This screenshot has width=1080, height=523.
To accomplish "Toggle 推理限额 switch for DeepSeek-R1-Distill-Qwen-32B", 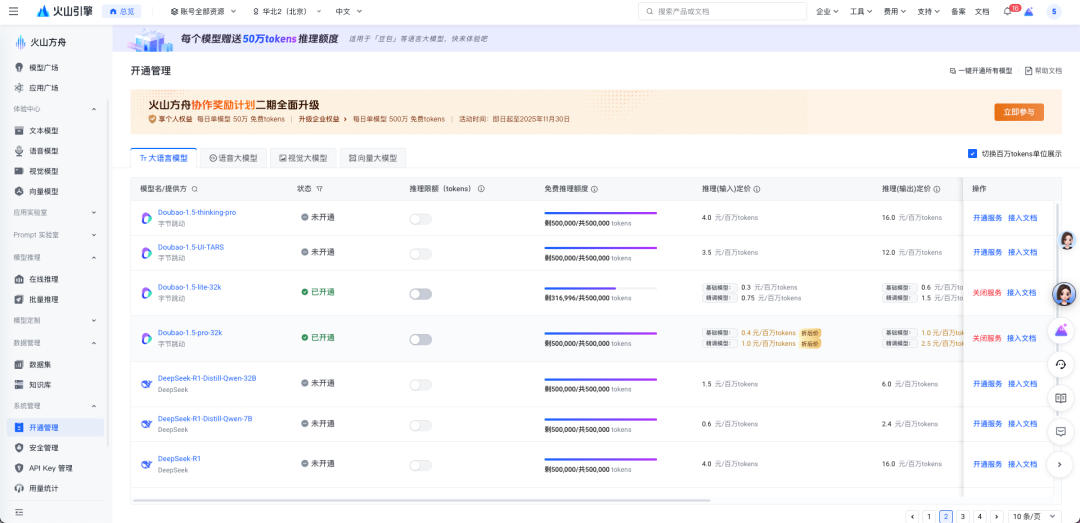I will [421, 385].
